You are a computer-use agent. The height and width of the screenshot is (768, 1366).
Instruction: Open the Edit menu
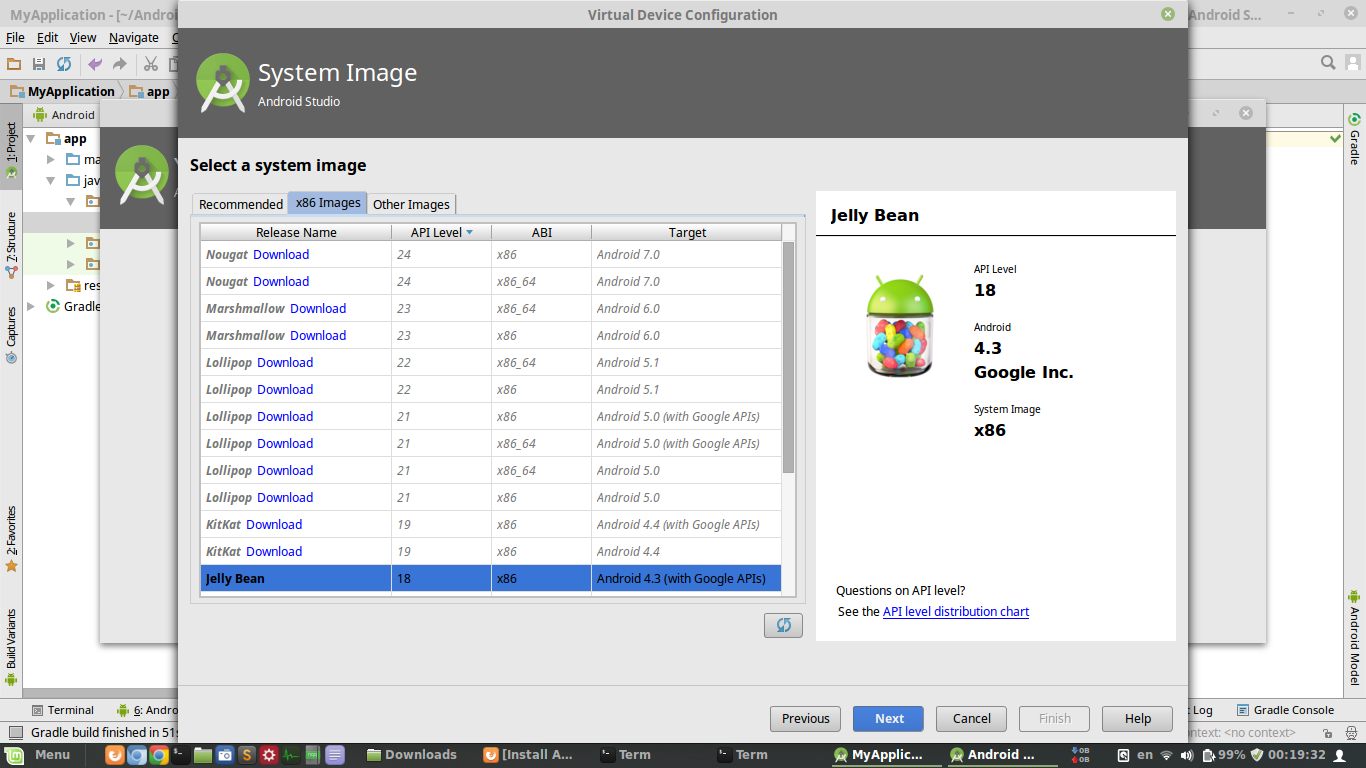pos(48,37)
